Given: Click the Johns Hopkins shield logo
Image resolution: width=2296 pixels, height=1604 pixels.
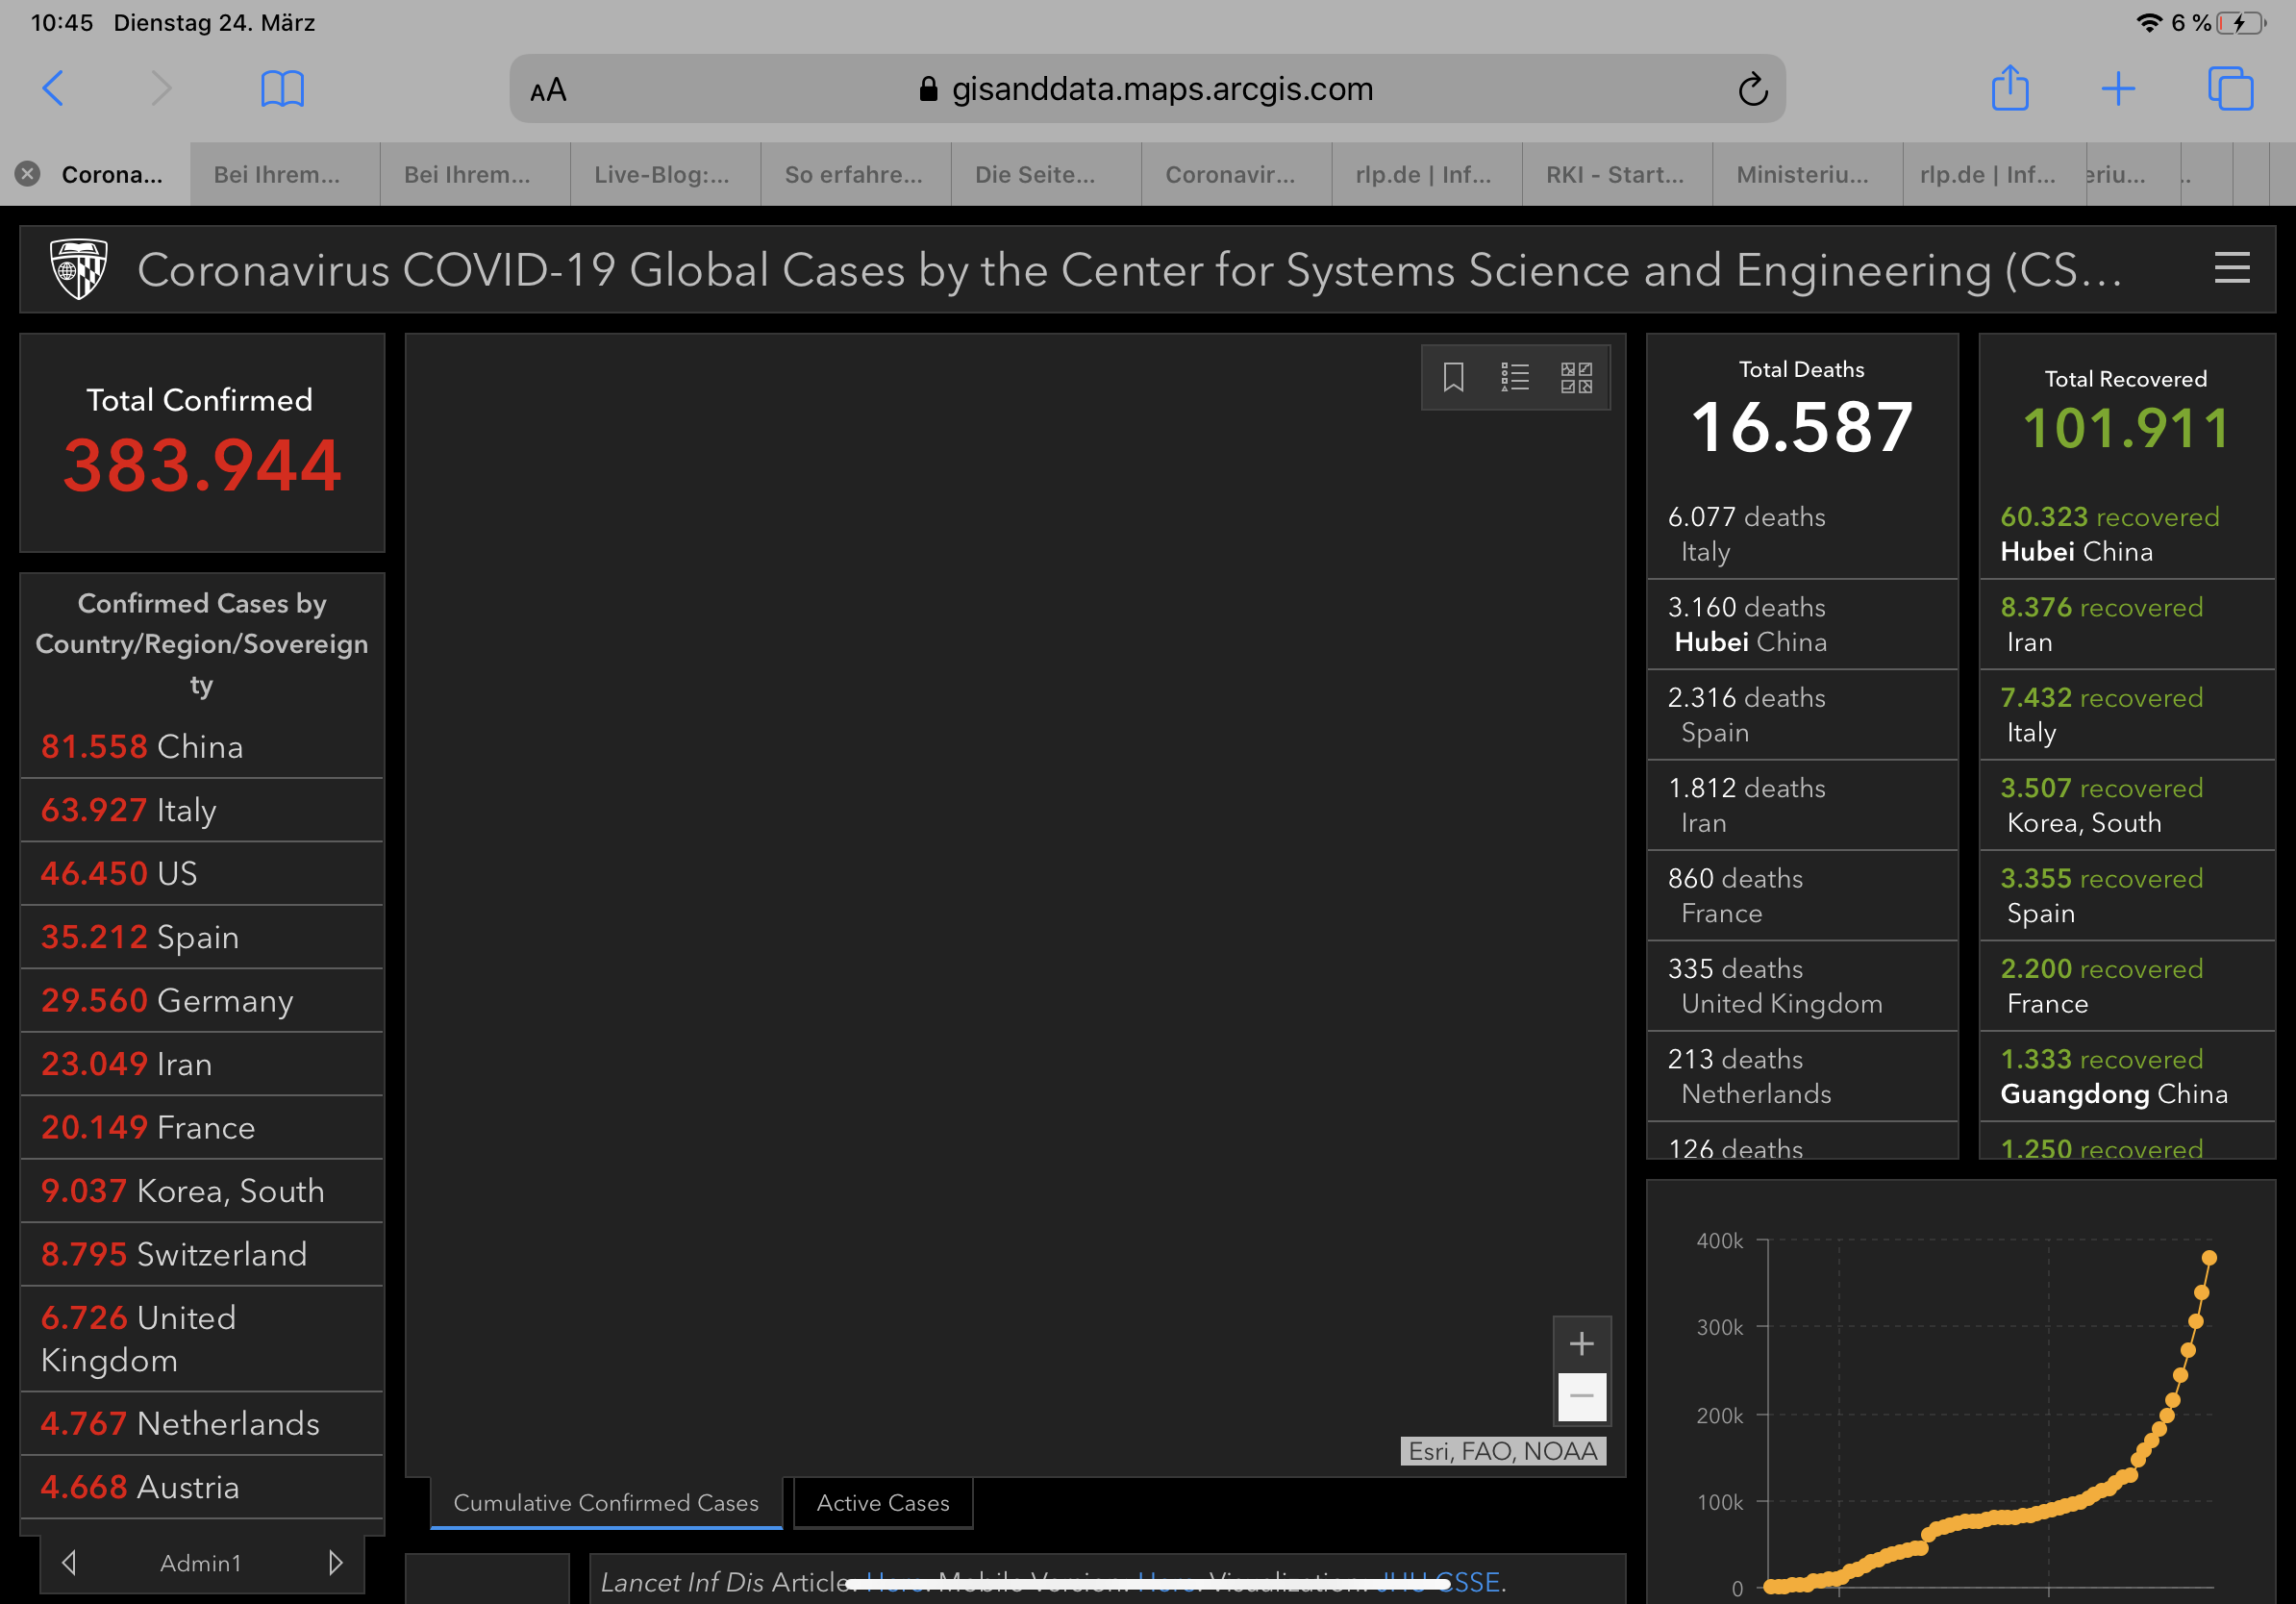Looking at the screenshot, I should tap(79, 268).
